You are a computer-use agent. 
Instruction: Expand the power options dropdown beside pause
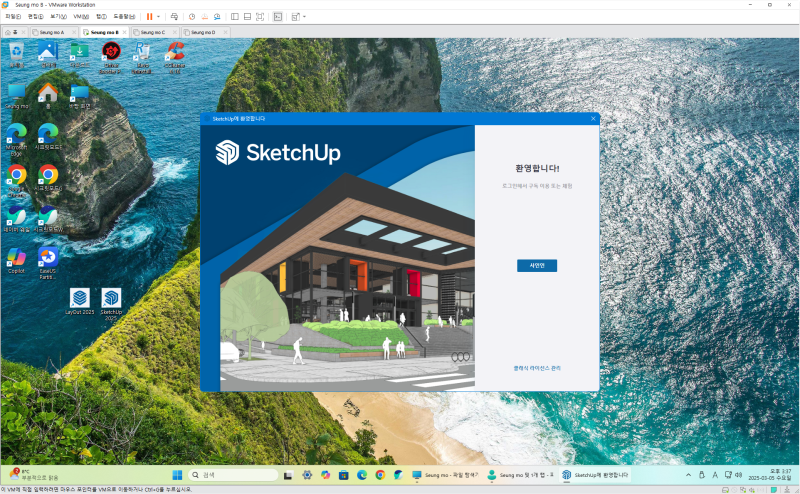[x=158, y=17]
